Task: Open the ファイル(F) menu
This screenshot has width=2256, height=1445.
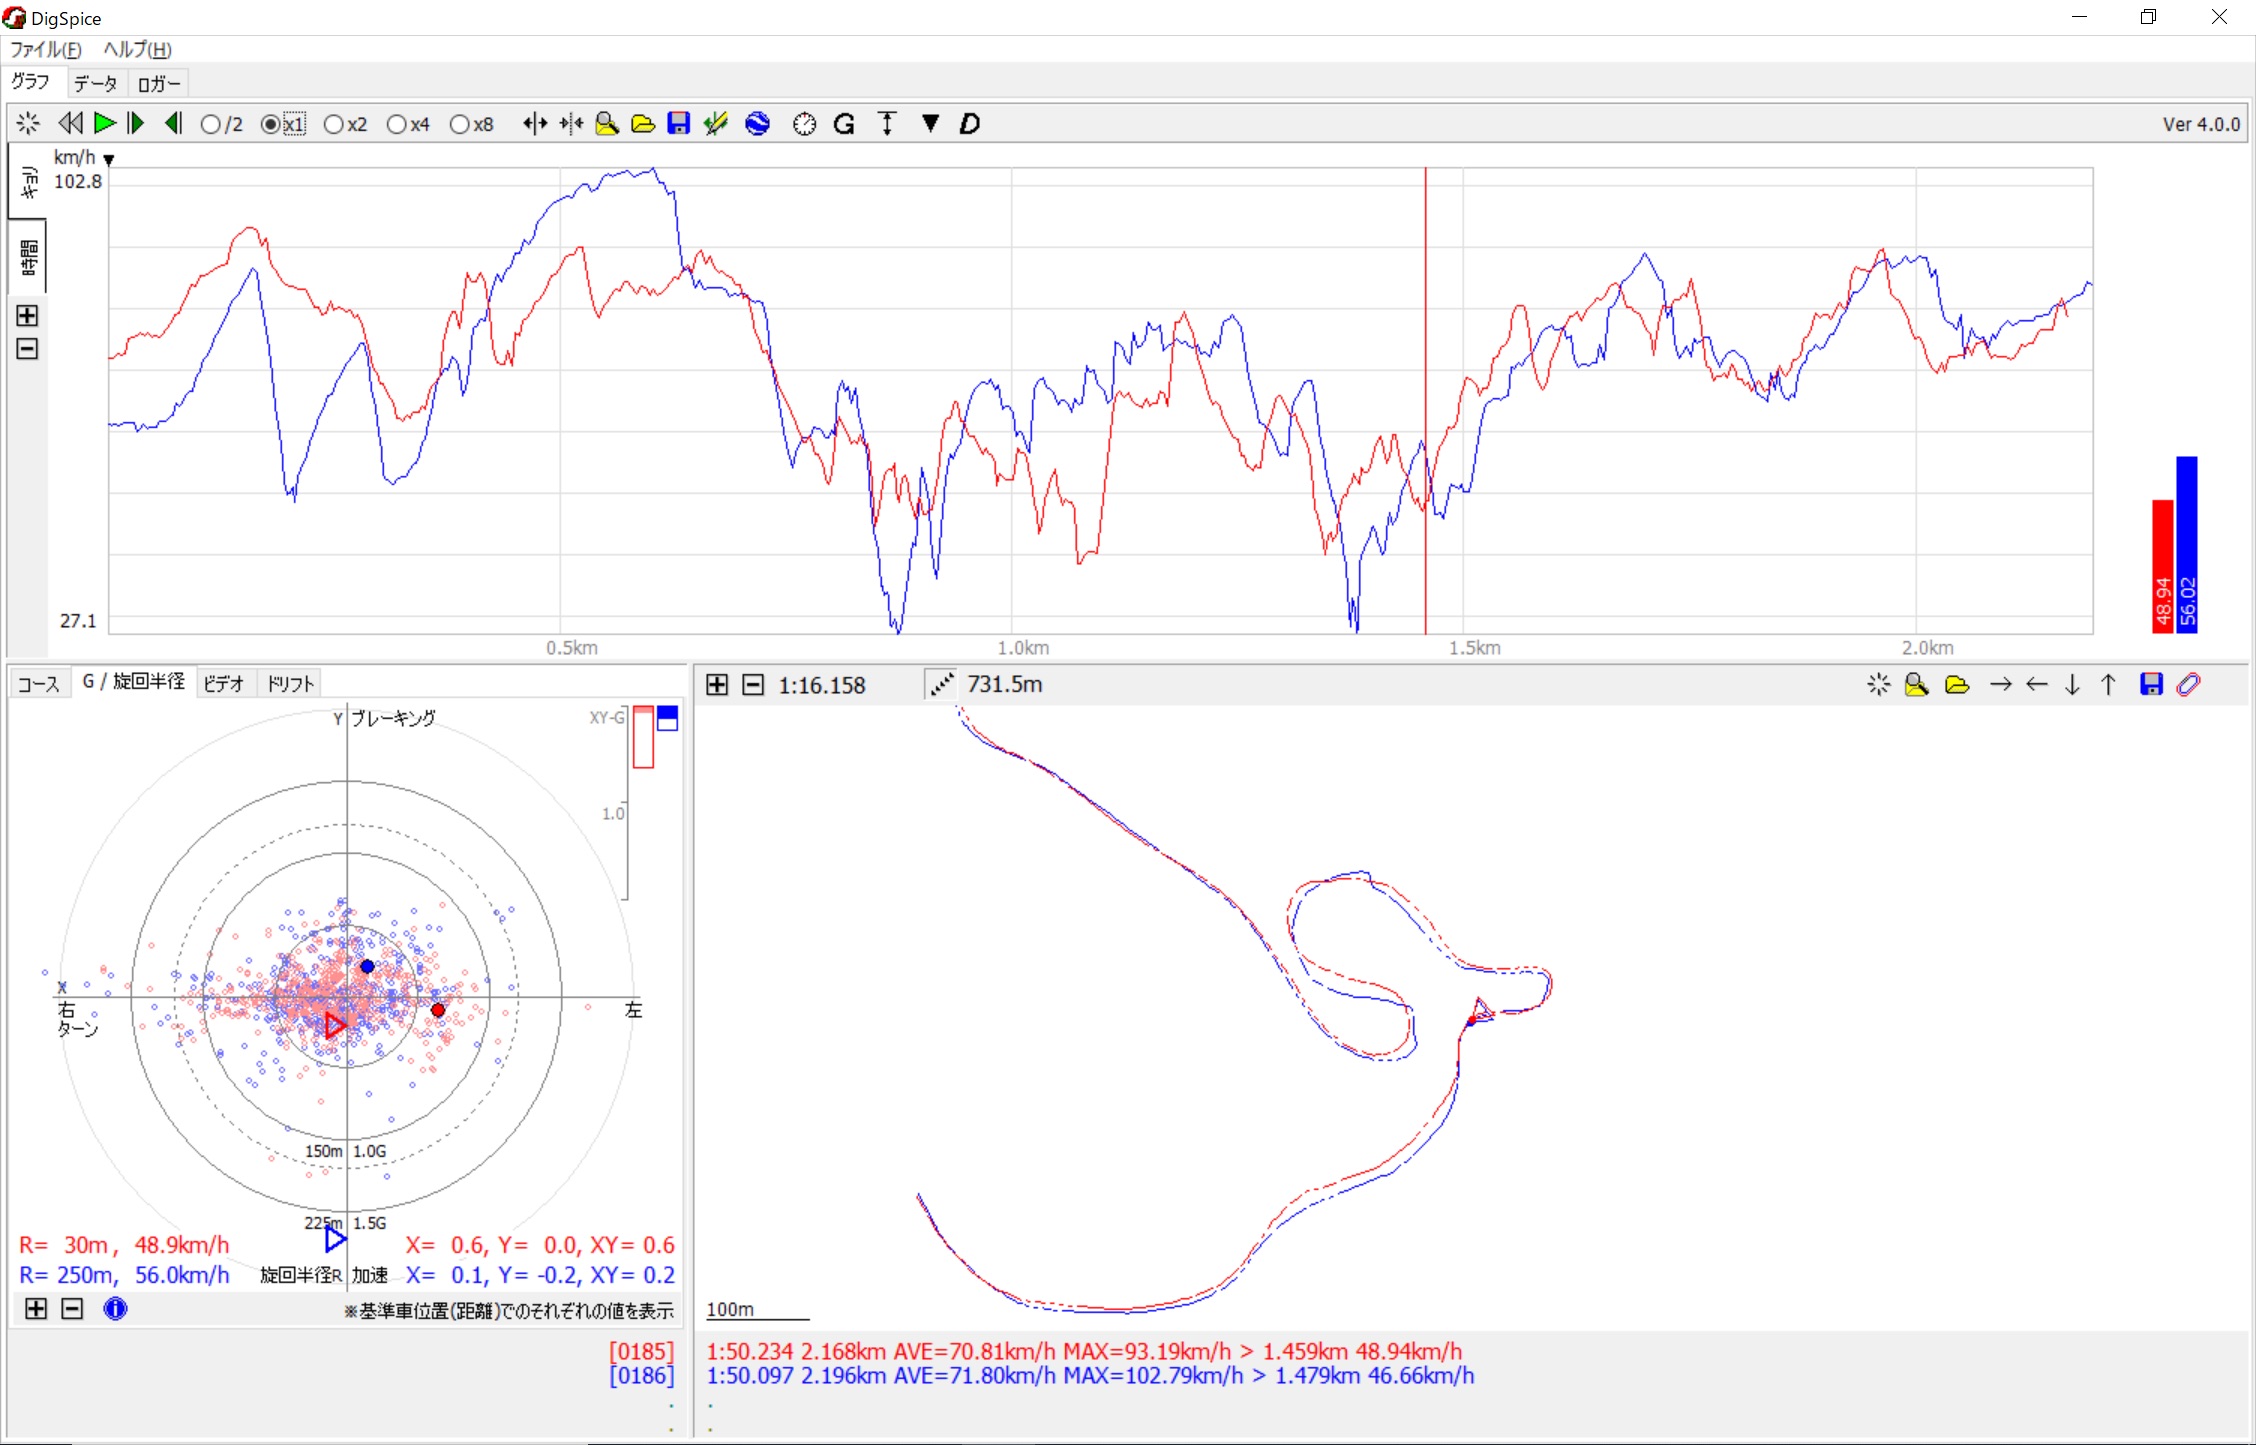Action: [45, 49]
